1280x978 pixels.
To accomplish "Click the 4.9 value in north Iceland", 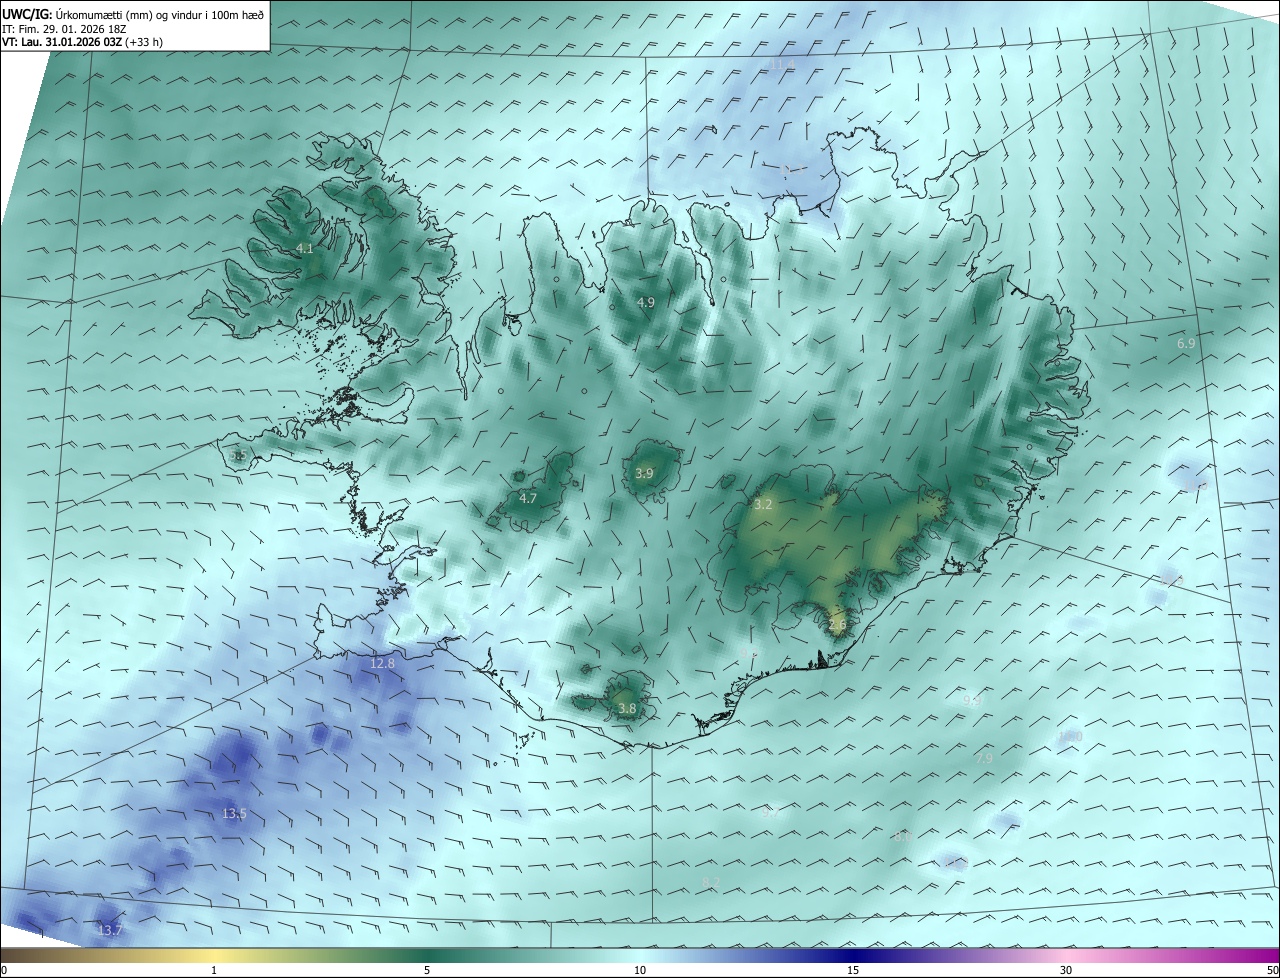I will click(646, 302).
